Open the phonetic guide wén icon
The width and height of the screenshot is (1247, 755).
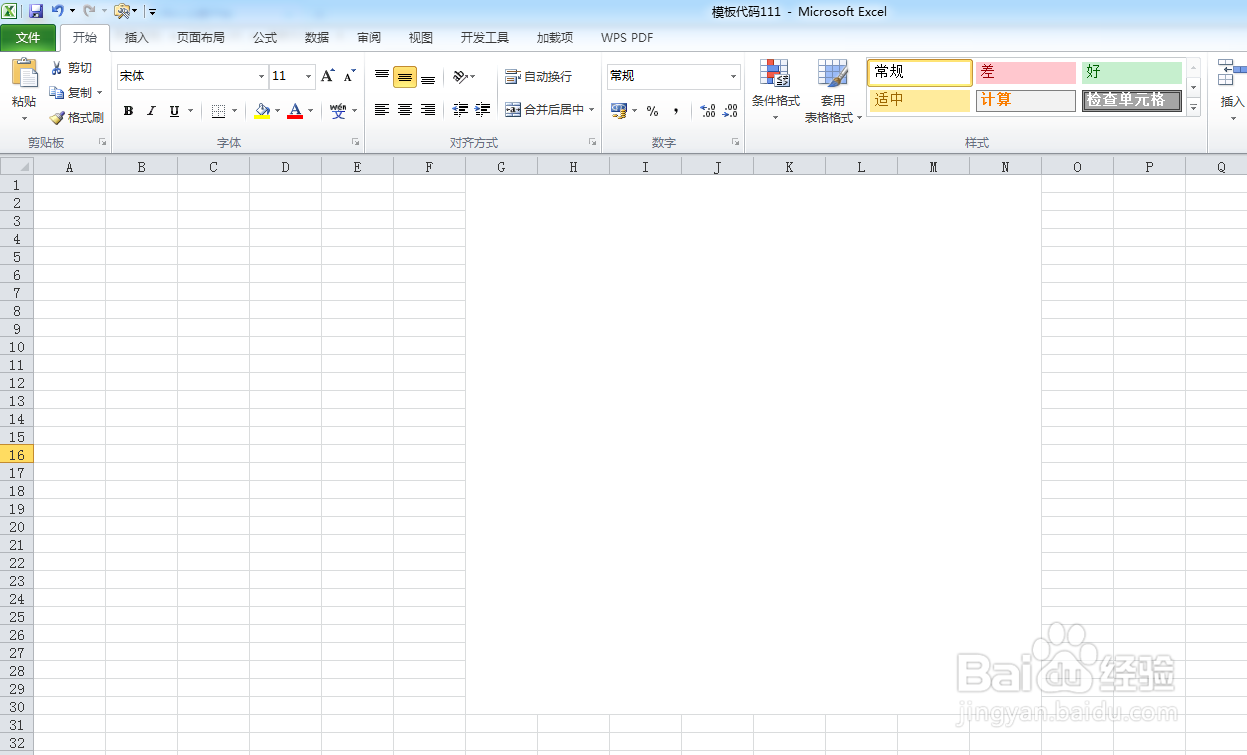coord(338,111)
